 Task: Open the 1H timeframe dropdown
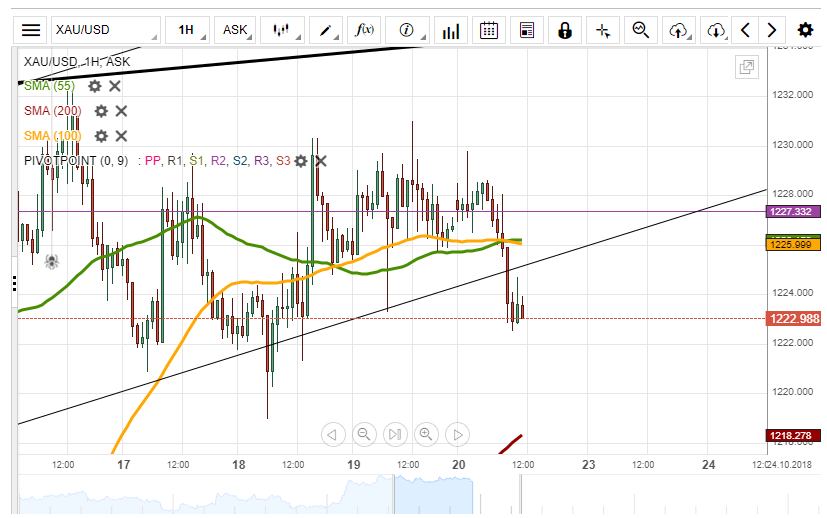coord(187,30)
